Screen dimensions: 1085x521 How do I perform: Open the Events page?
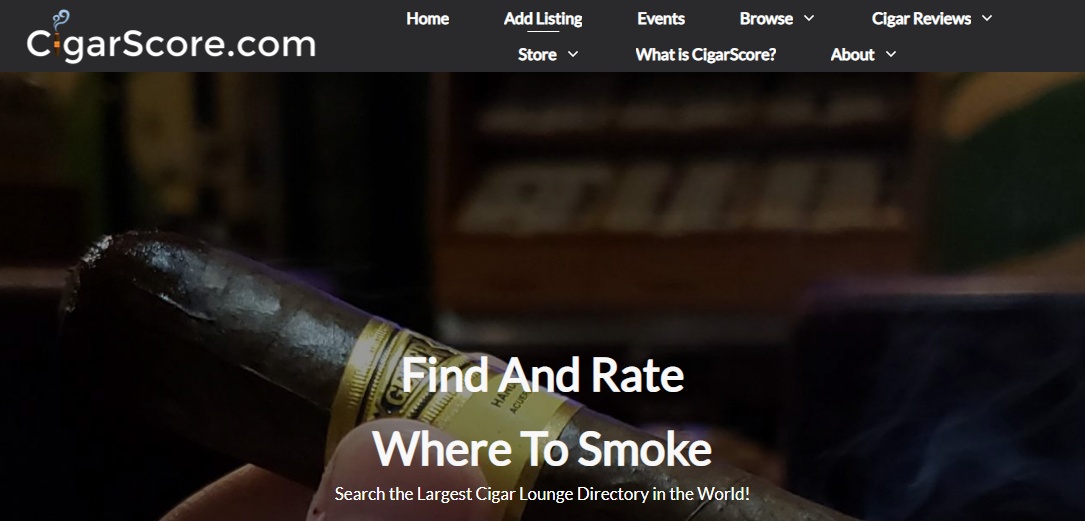661,19
